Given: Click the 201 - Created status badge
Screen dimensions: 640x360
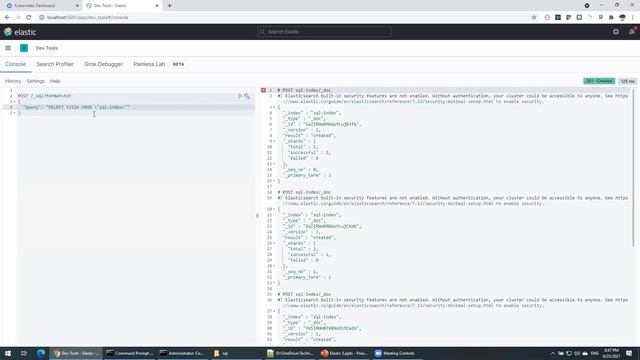Looking at the screenshot, I should (599, 81).
